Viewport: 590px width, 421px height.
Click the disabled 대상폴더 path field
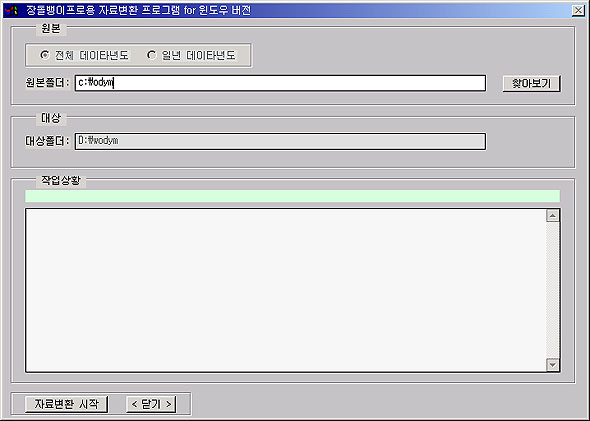click(x=280, y=141)
